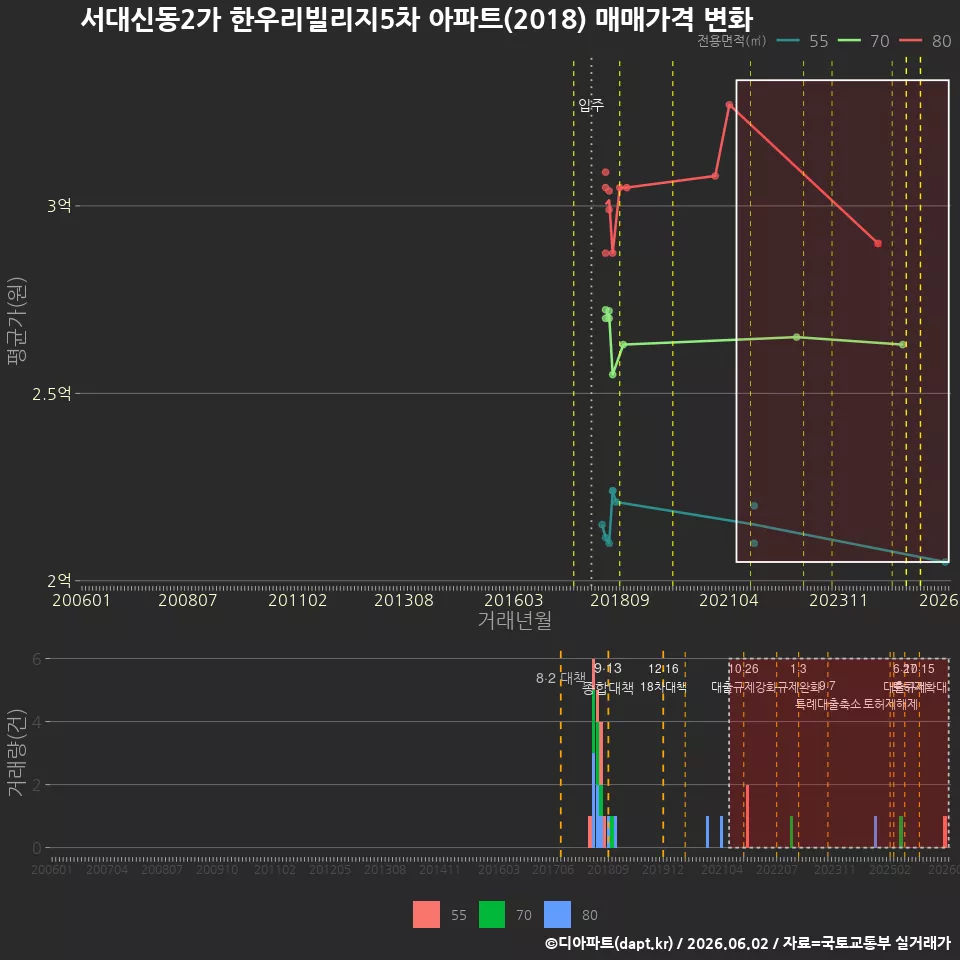Click 201603 on the price chart x-axis

514,600
